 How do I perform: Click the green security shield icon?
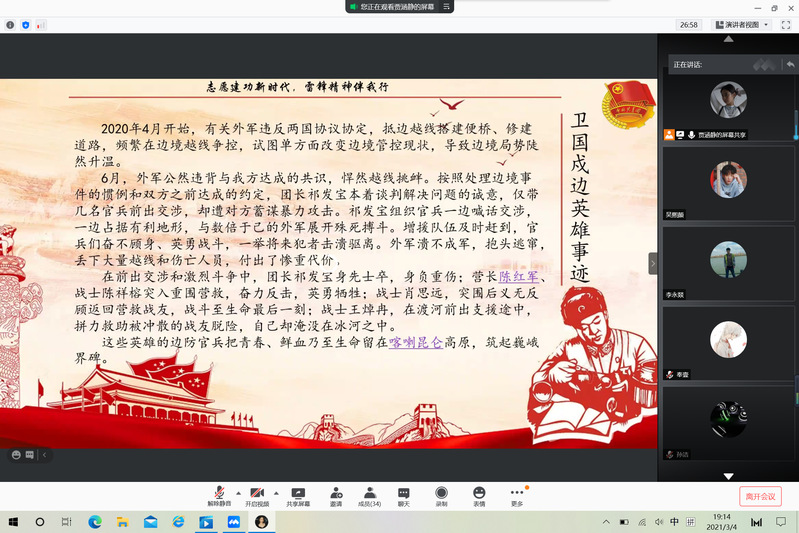tap(25, 24)
